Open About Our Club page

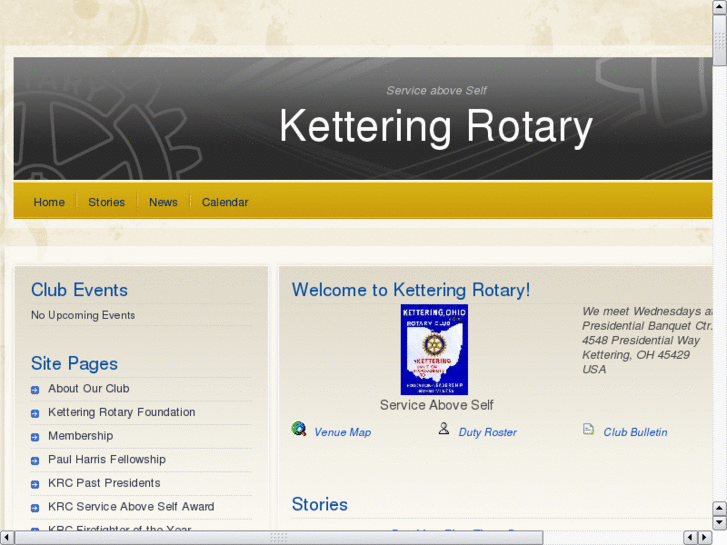point(89,388)
